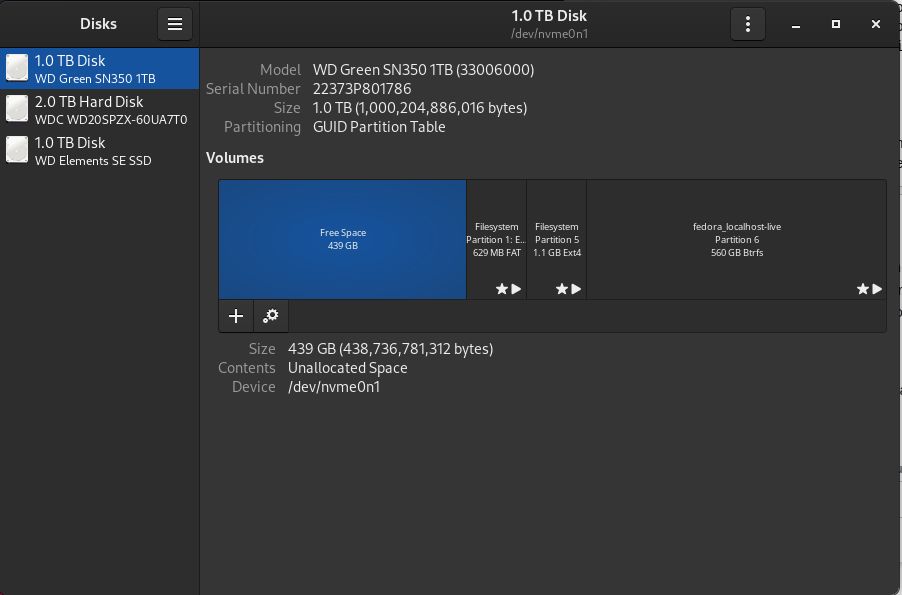
Task: Click the device path /dev/nvme0n1 below Contents
Action: click(334, 387)
